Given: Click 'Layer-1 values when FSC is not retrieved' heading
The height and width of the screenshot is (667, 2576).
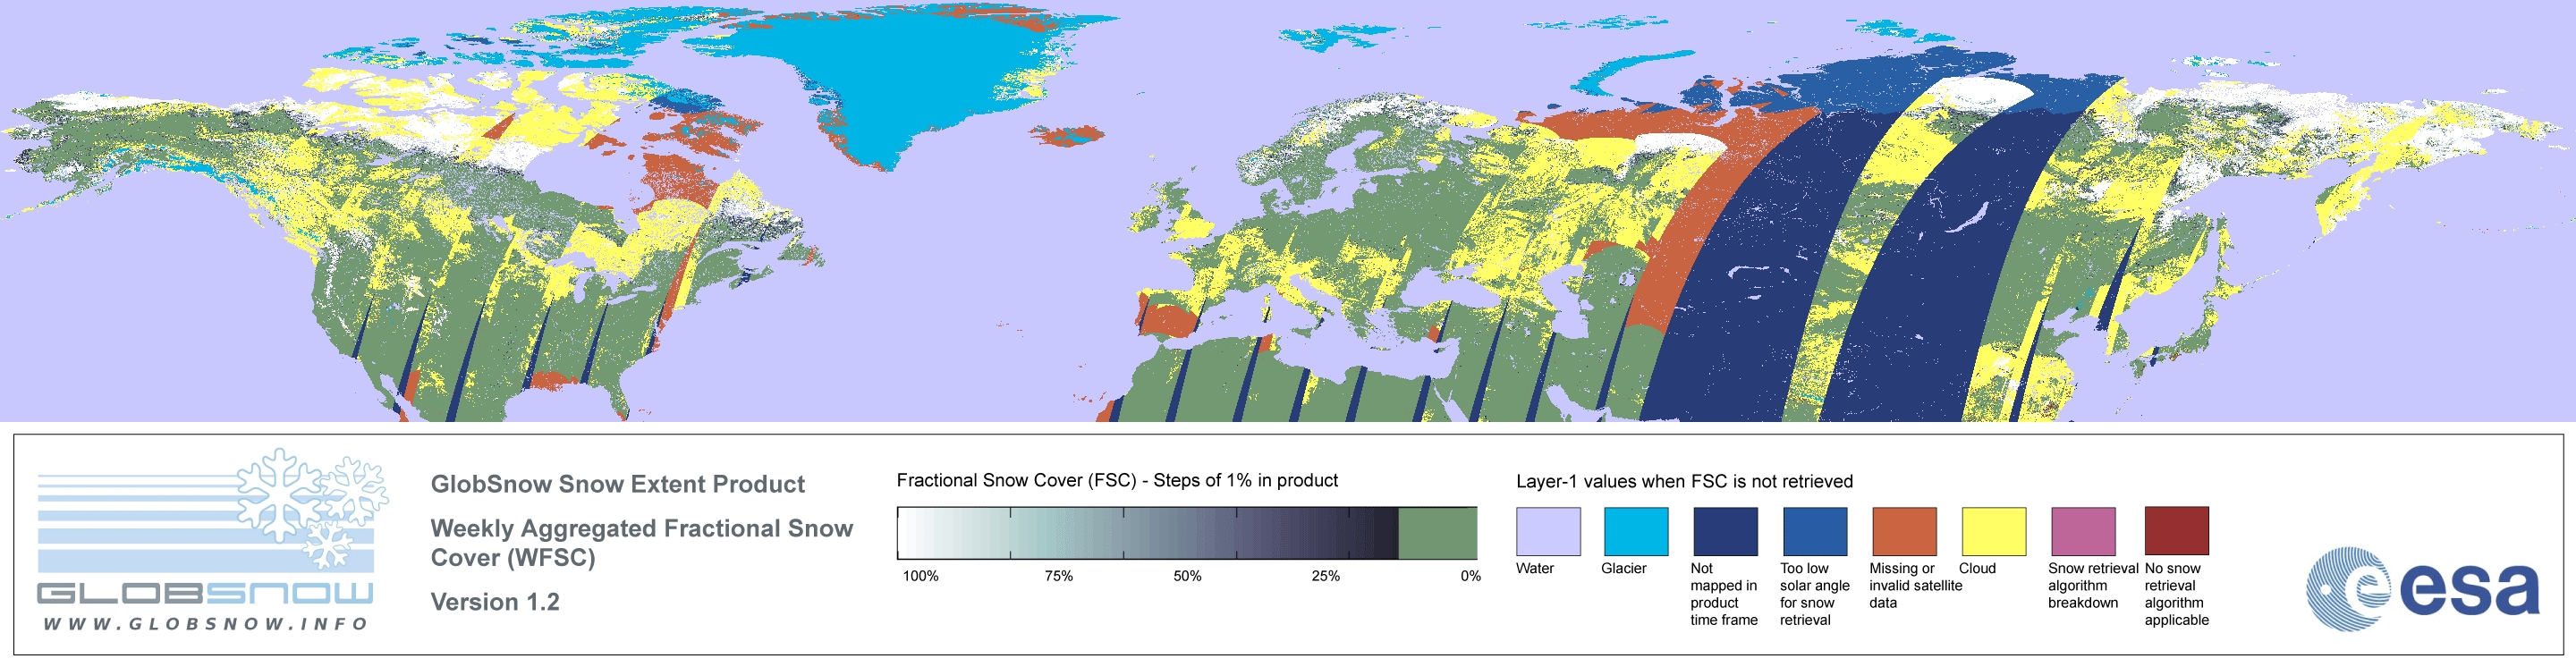Looking at the screenshot, I should [1684, 481].
